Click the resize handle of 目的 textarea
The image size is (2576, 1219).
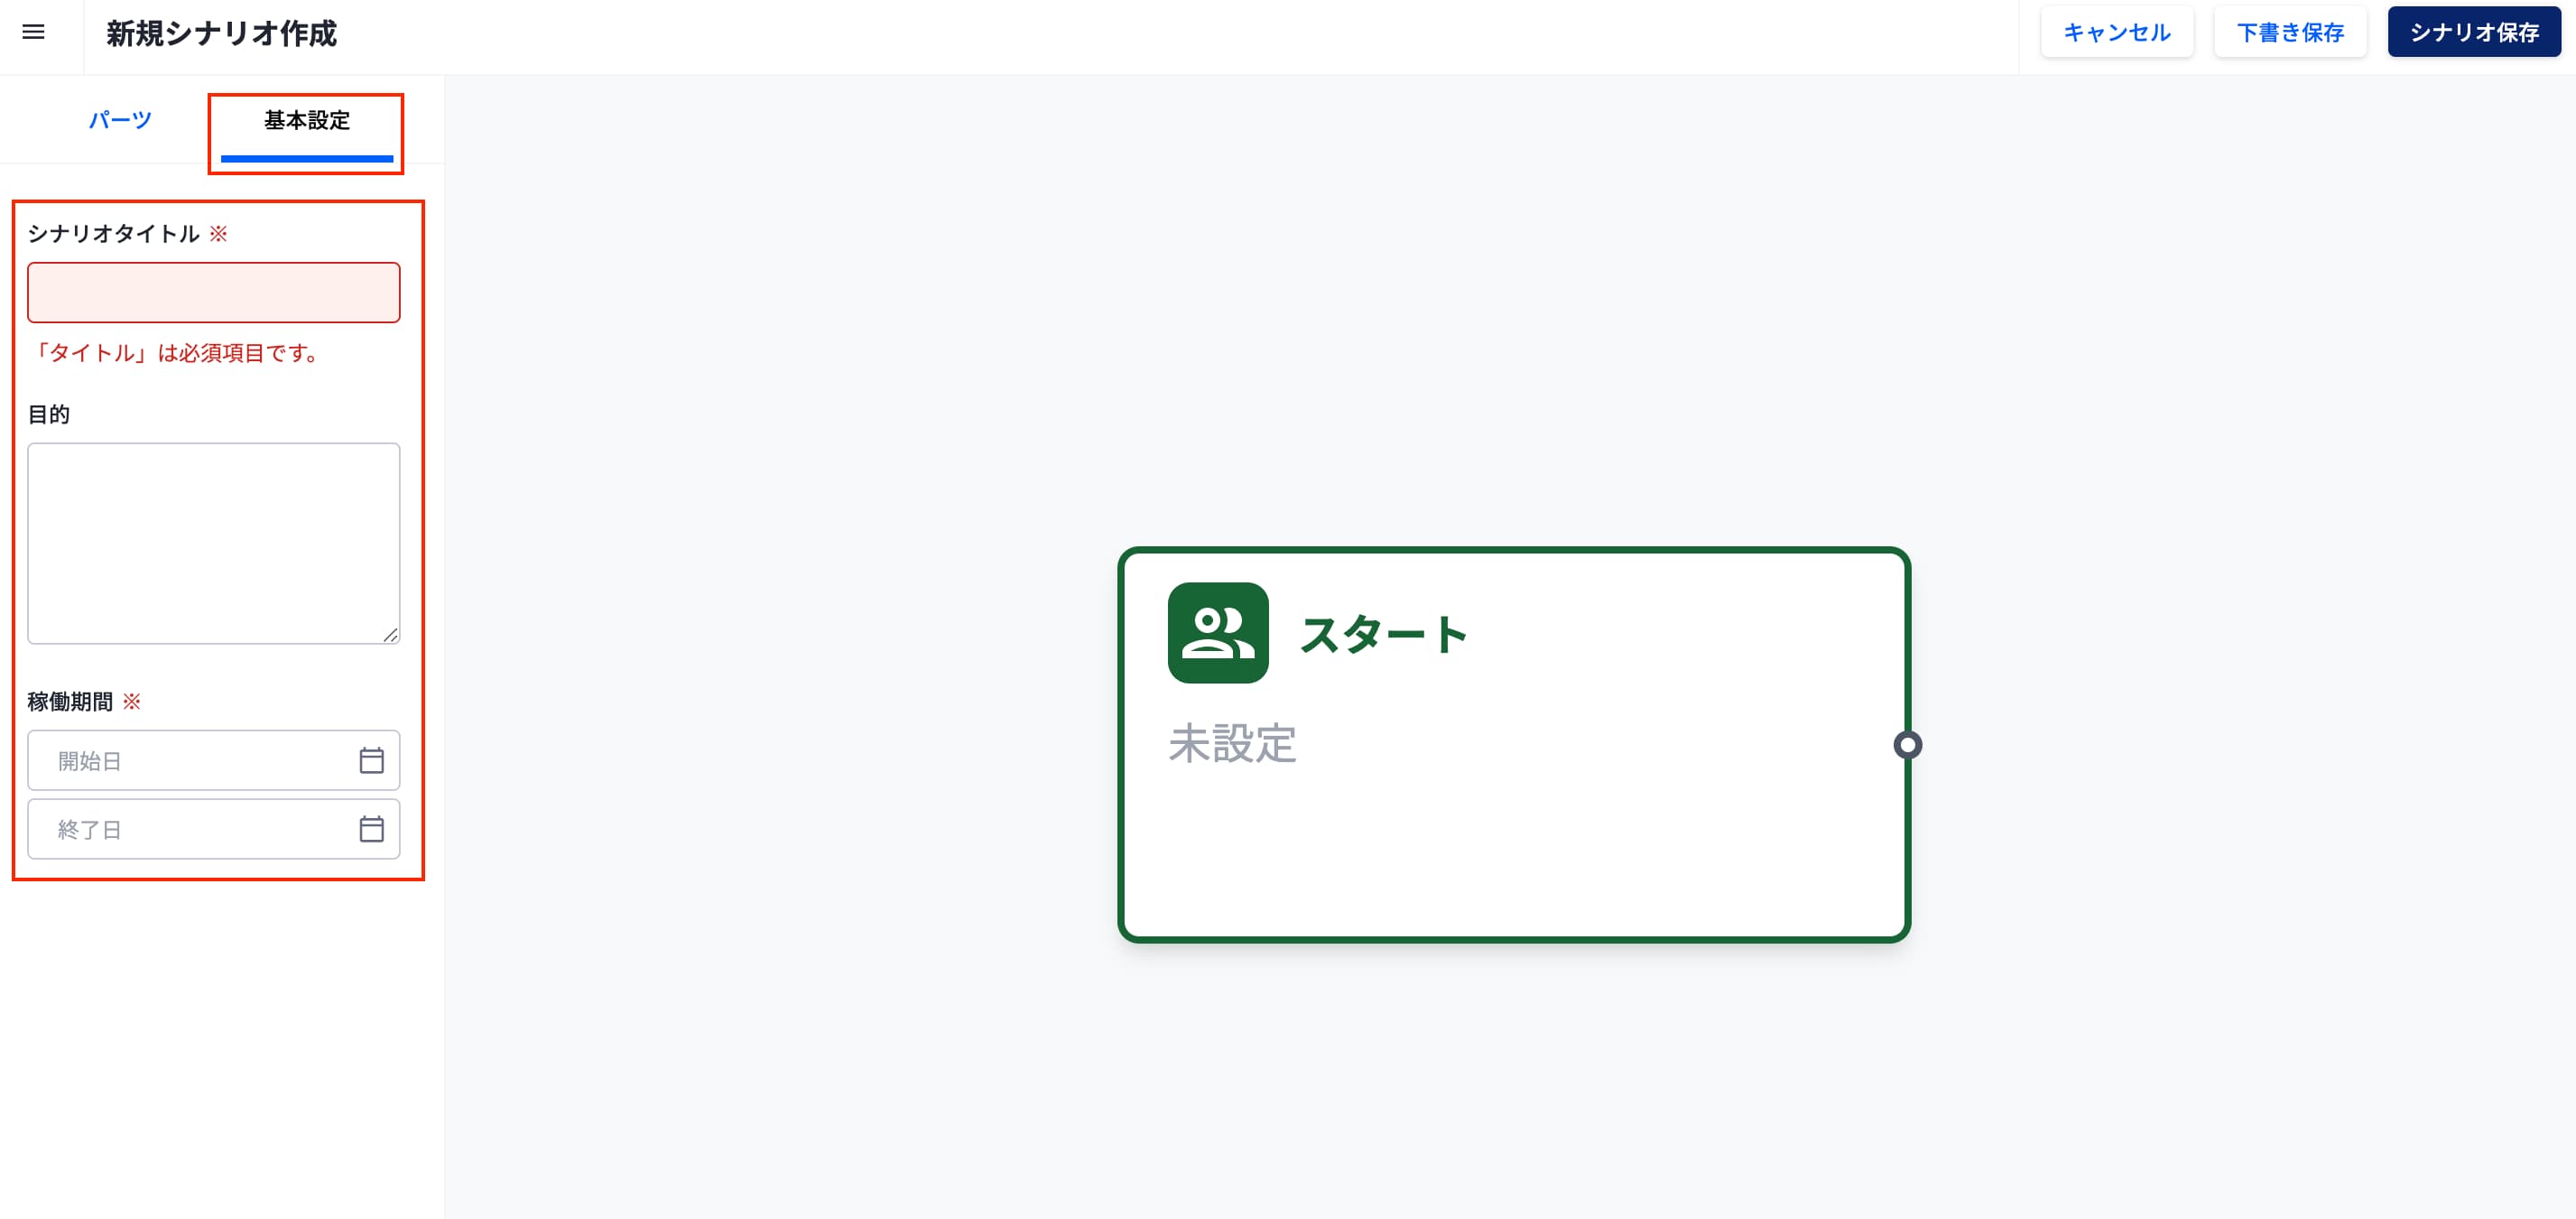(x=390, y=635)
